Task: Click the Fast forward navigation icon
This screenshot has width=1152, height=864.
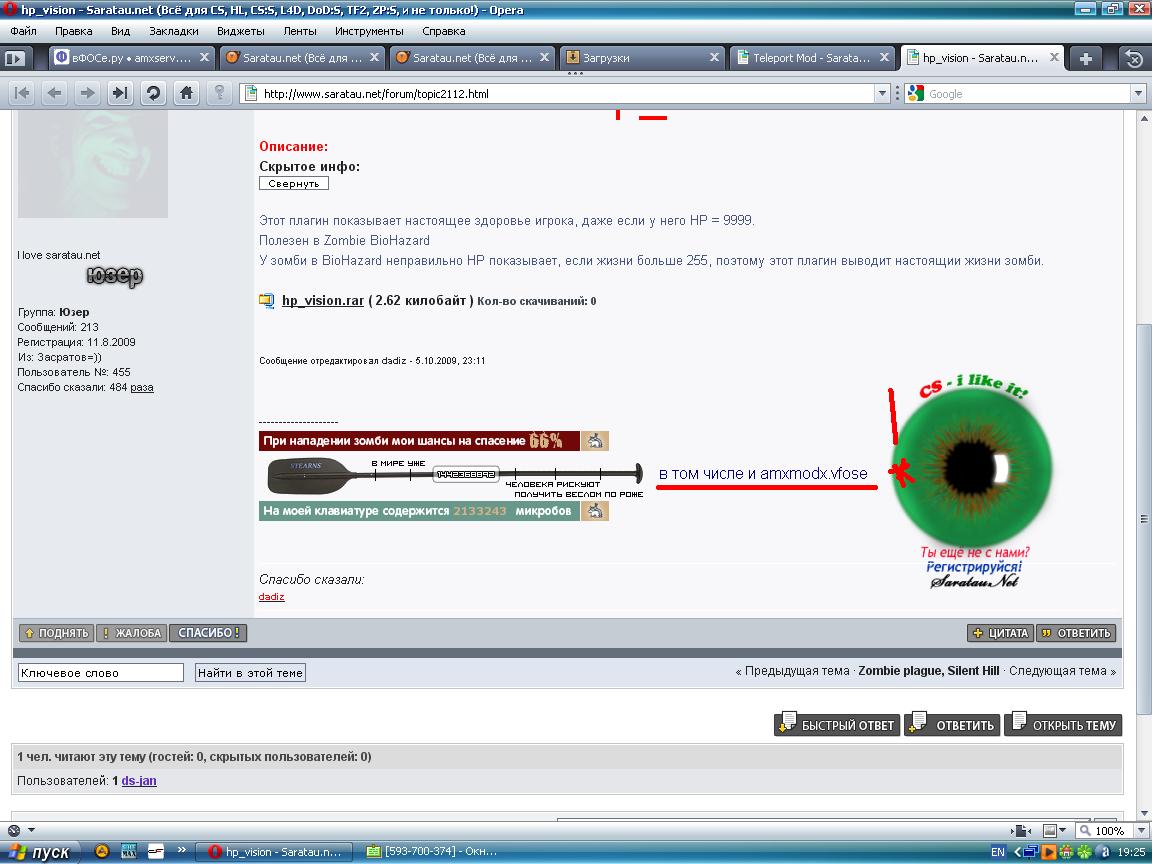Action: 120,93
